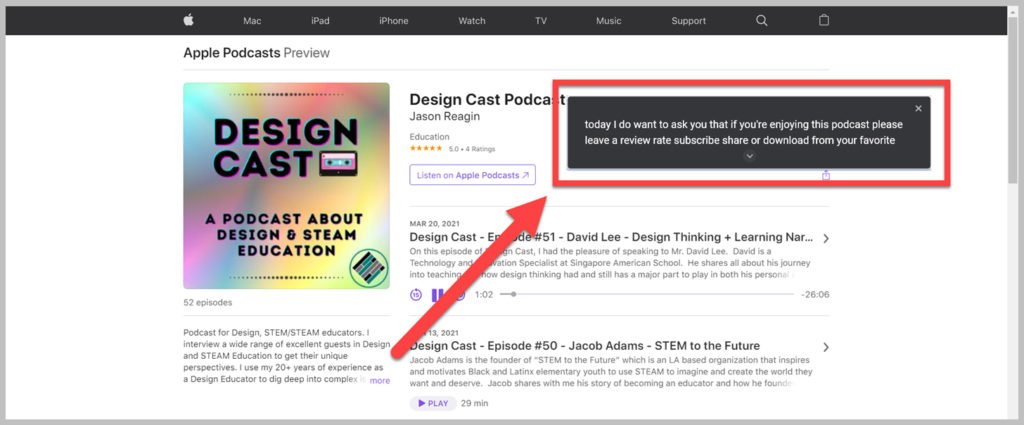Click the remaining time -26:06
1024x425 pixels.
[x=815, y=294]
